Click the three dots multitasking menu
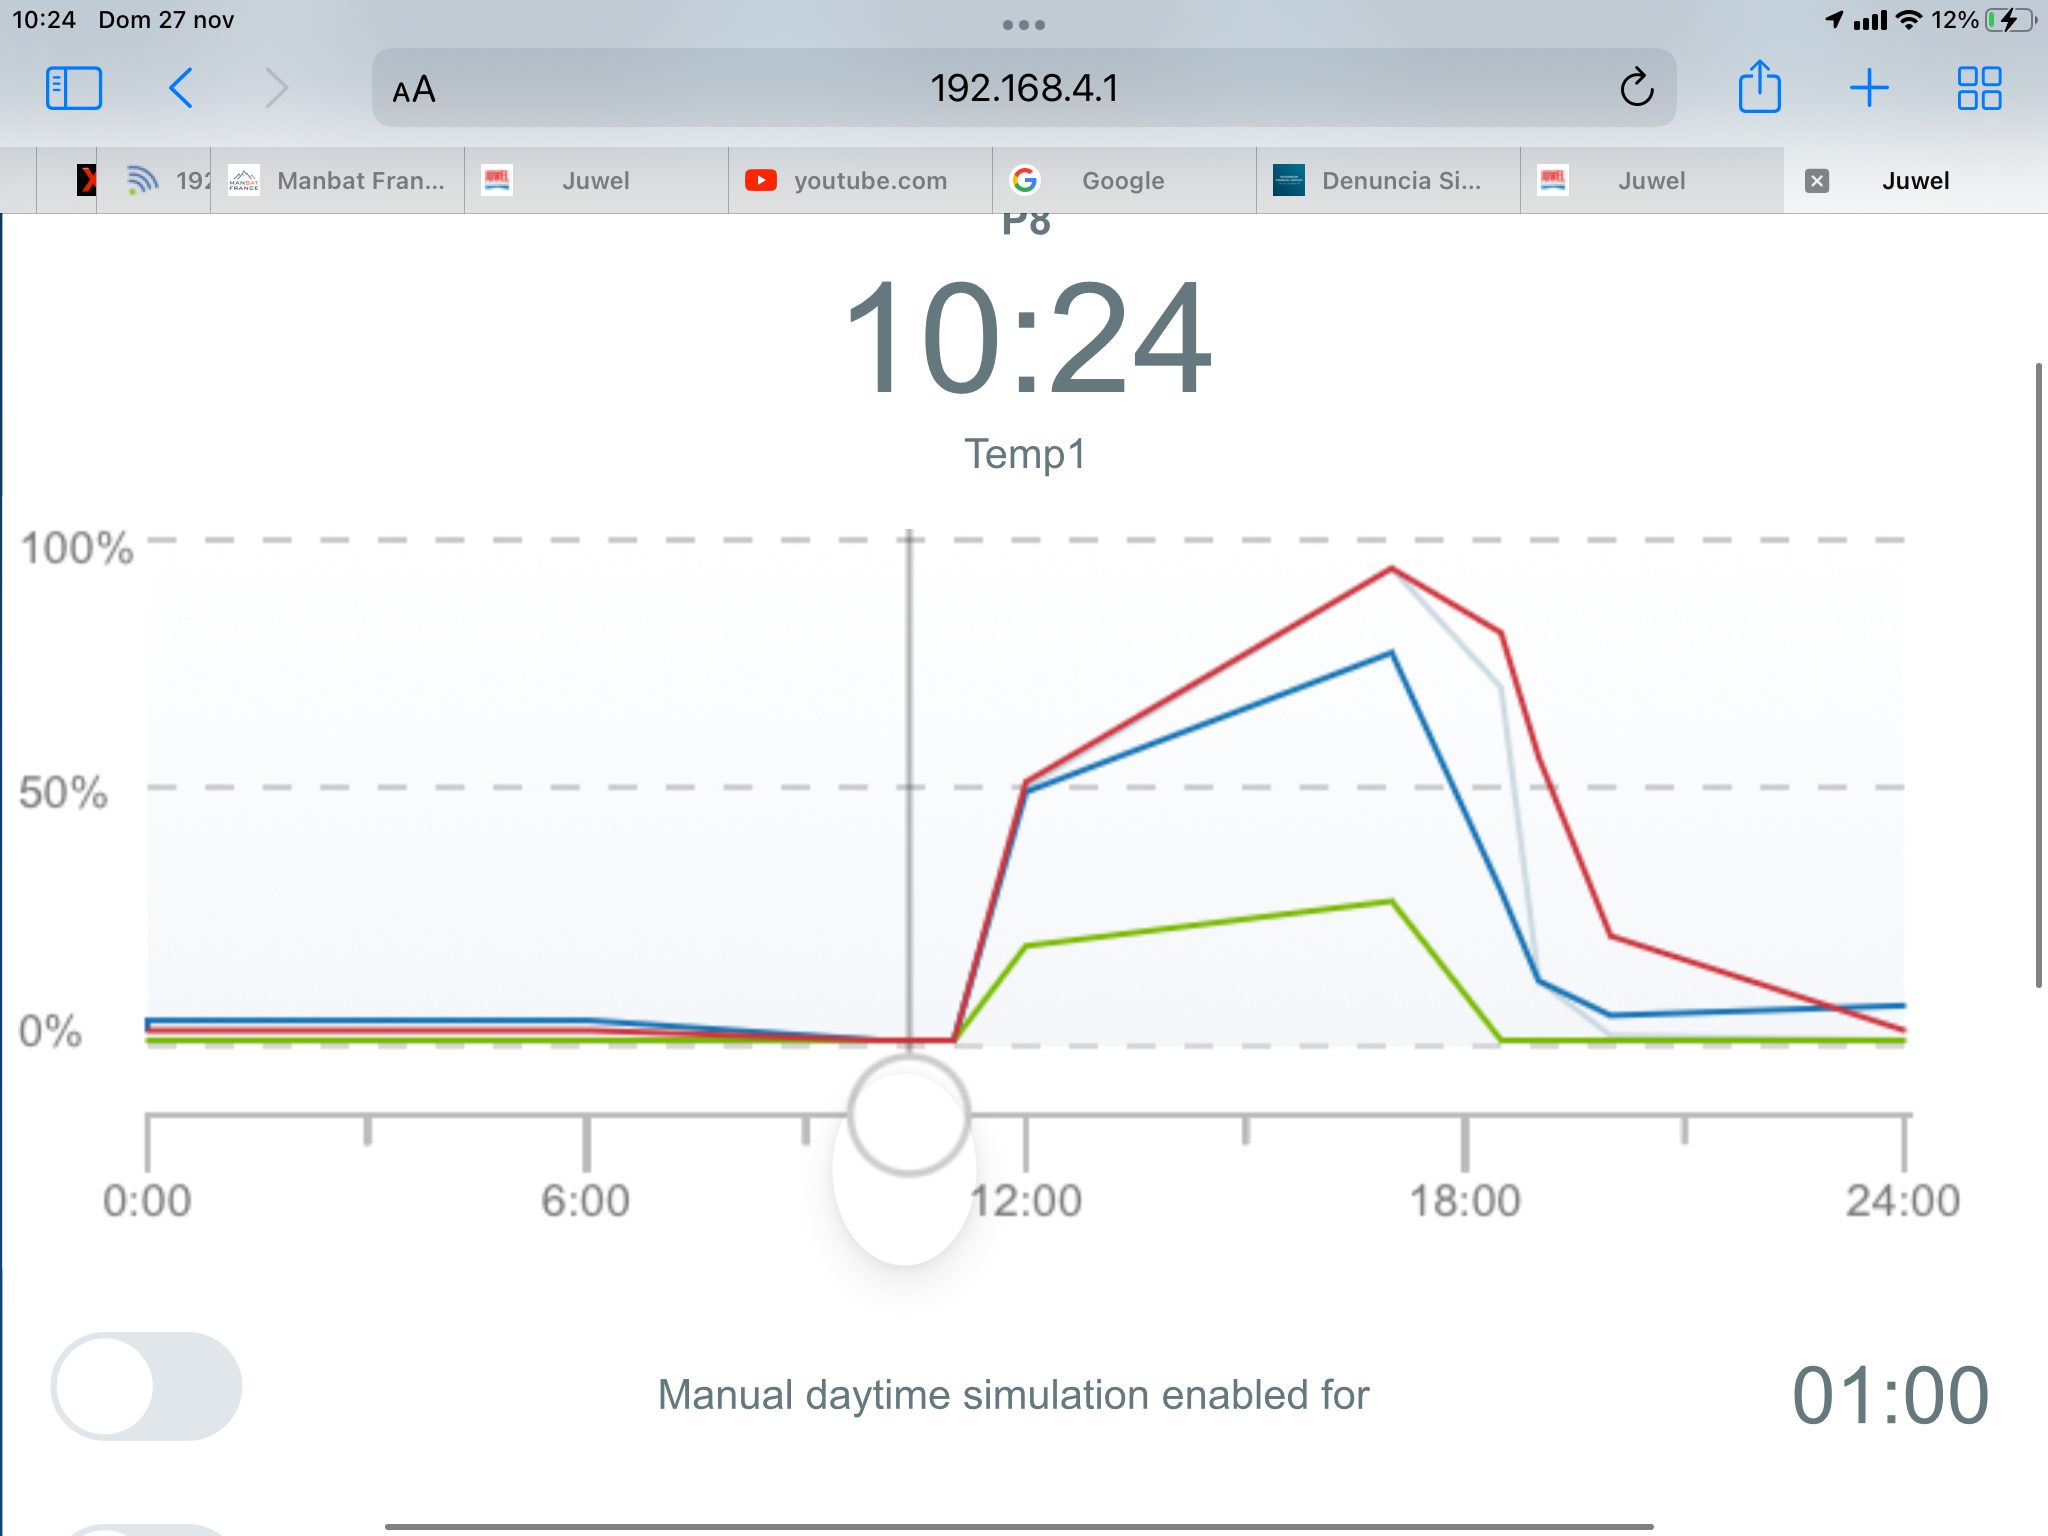Image resolution: width=2048 pixels, height=1536 pixels. [x=1024, y=25]
